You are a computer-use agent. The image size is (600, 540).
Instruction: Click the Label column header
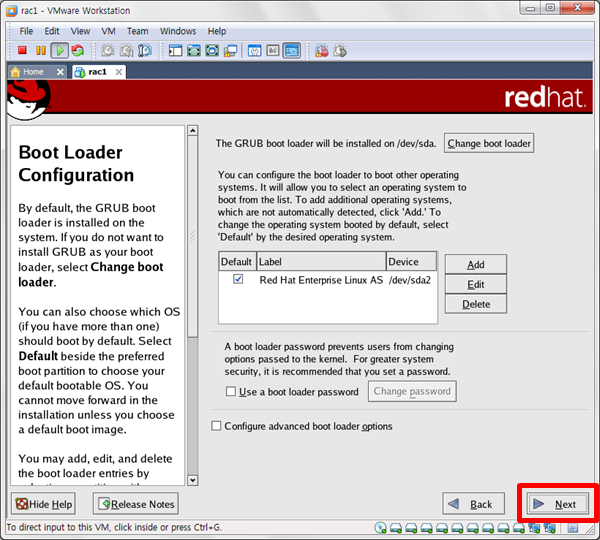coord(321,262)
